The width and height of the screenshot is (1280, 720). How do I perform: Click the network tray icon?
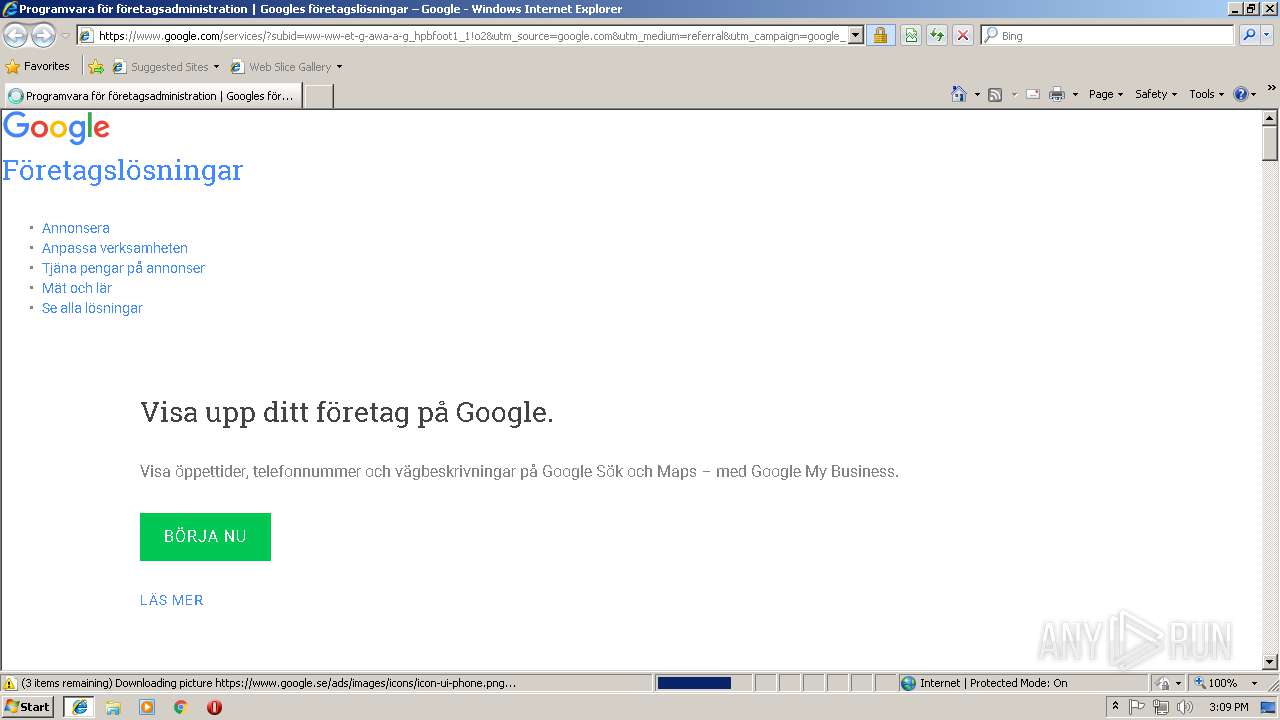point(1161,707)
